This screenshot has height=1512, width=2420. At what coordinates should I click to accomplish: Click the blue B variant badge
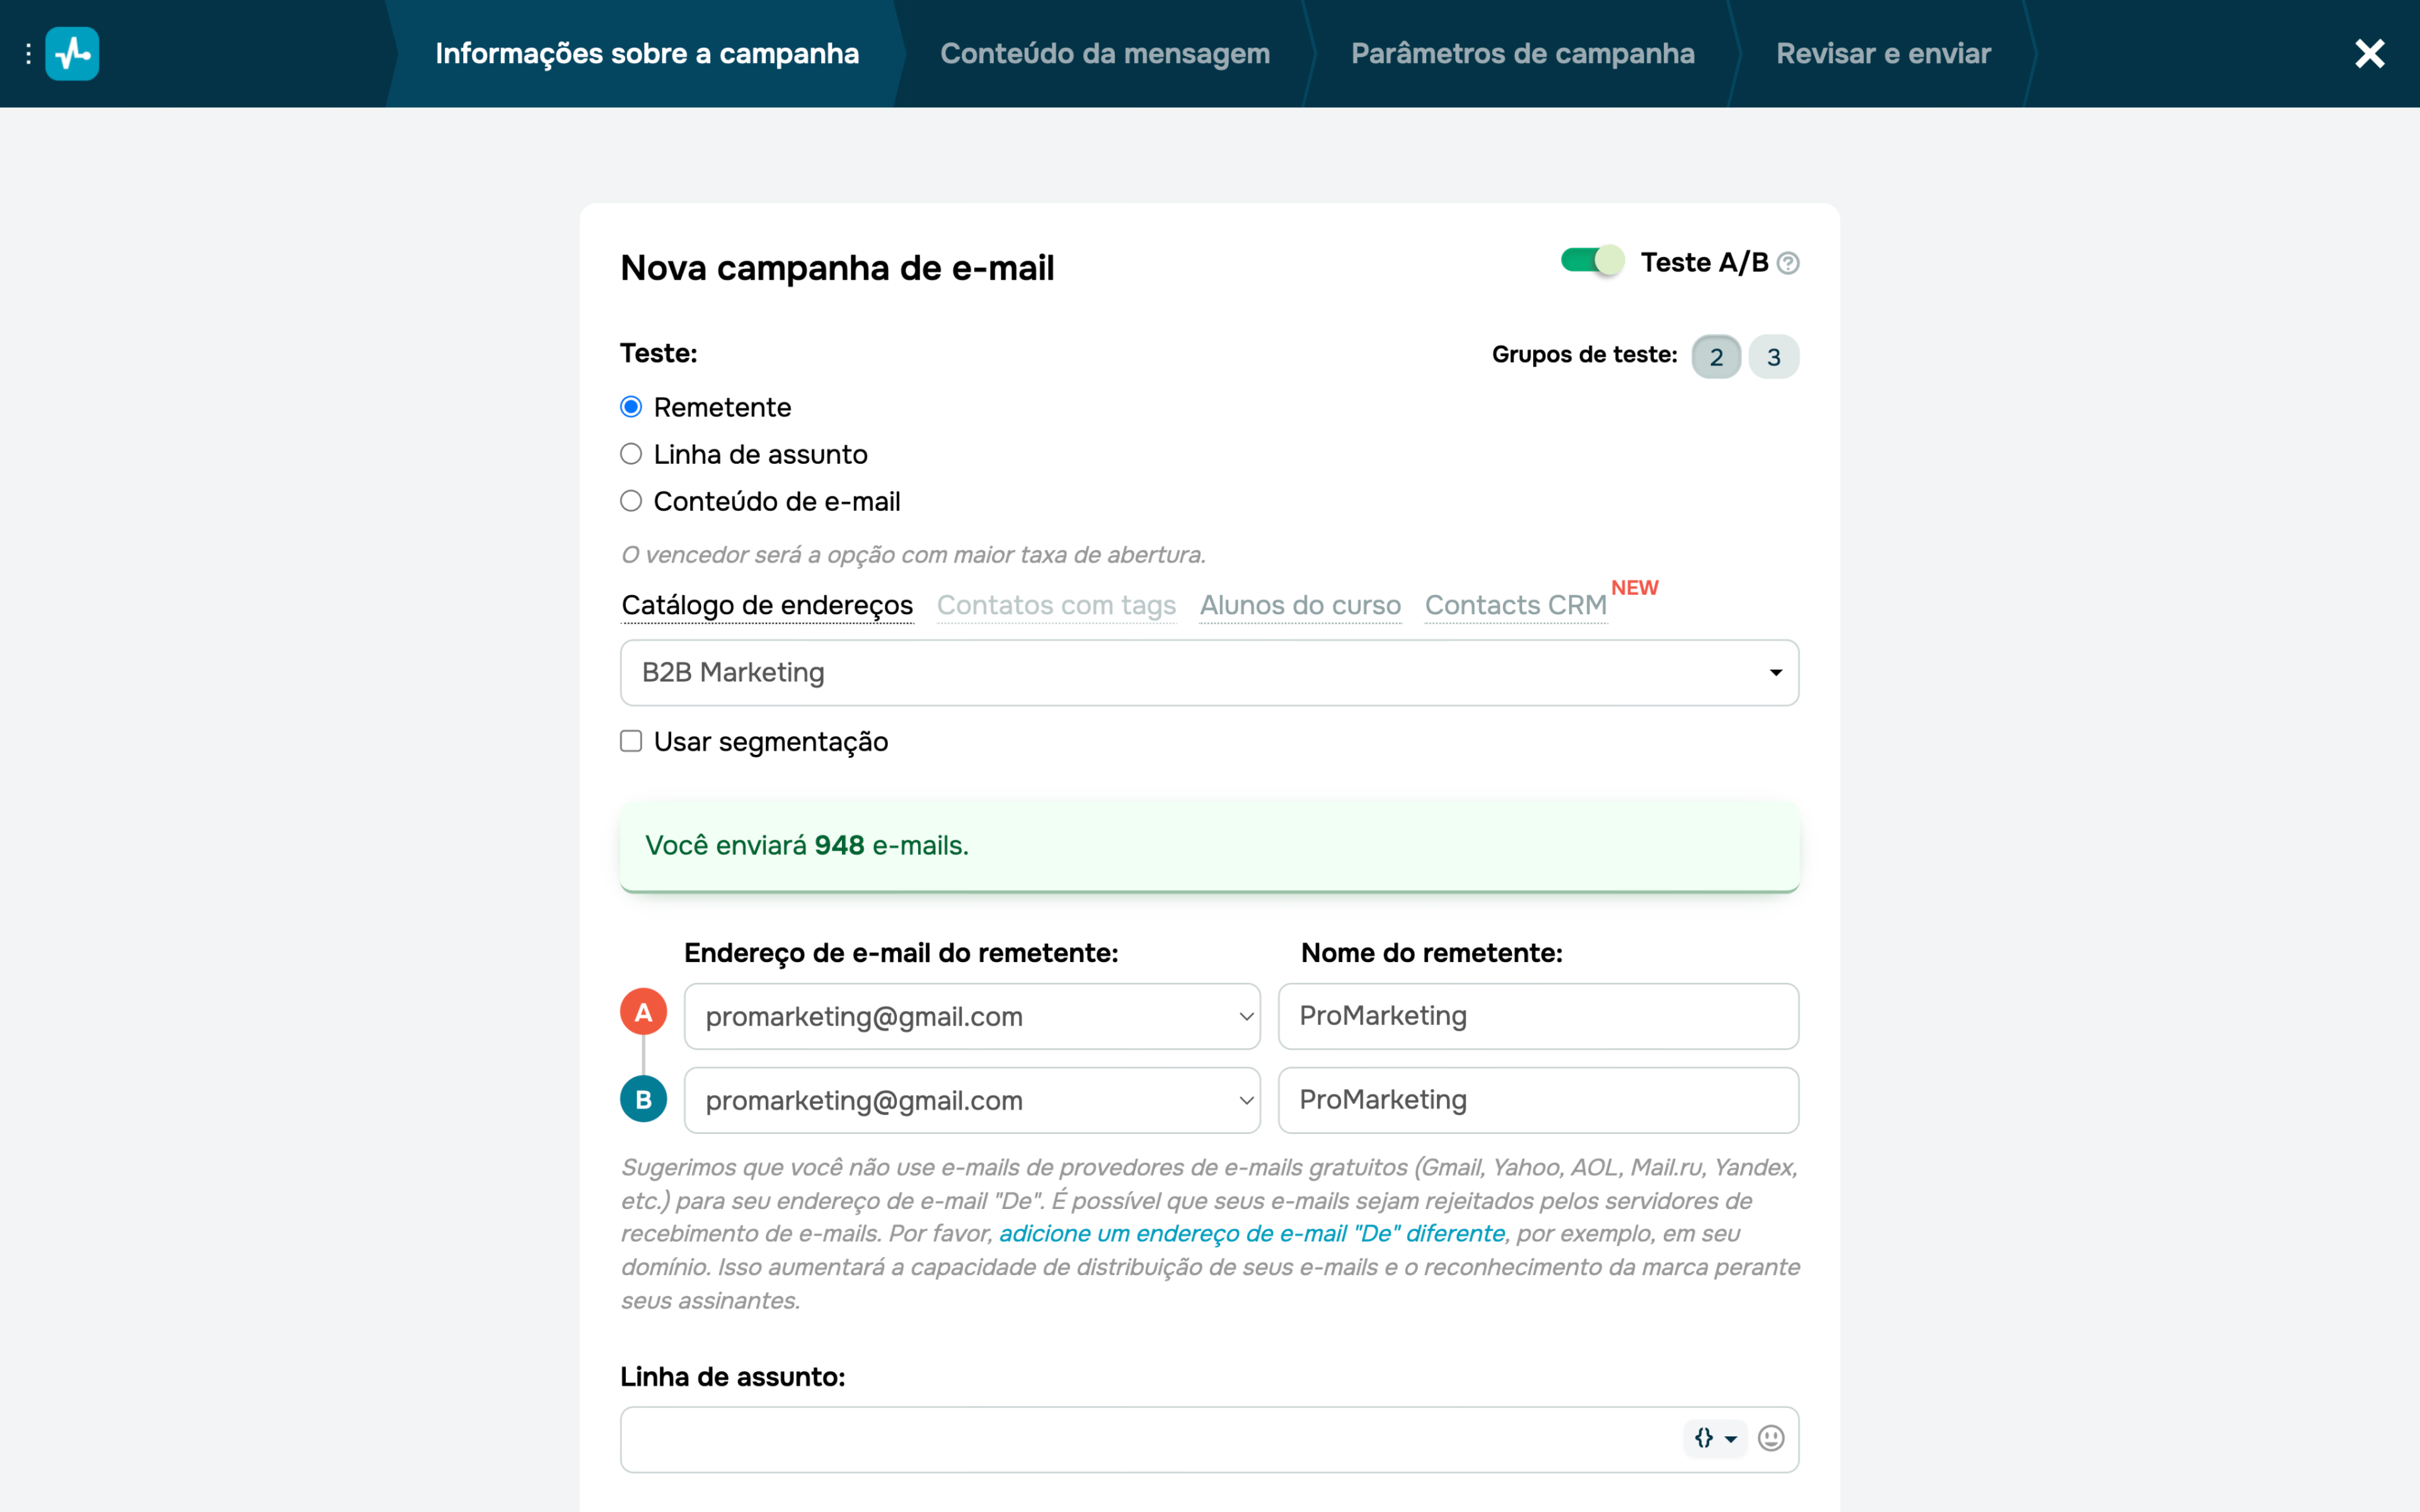643,1099
